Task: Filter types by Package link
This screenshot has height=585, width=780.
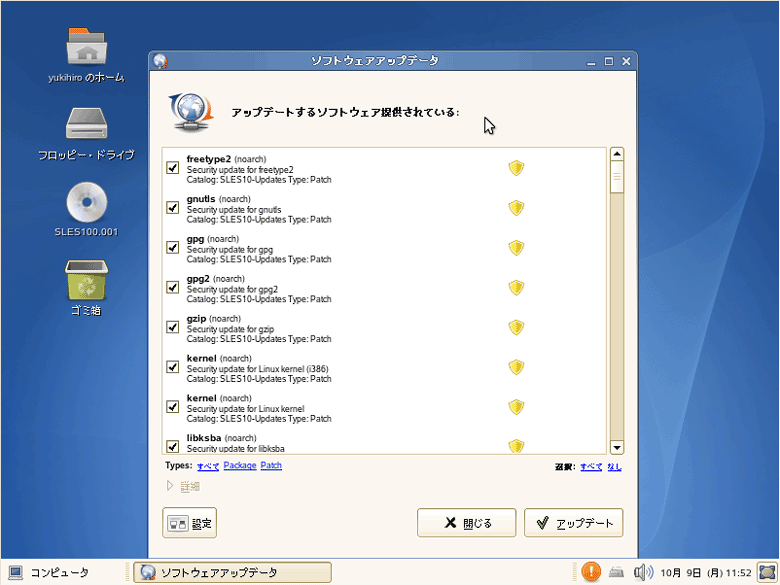Action: click(240, 466)
